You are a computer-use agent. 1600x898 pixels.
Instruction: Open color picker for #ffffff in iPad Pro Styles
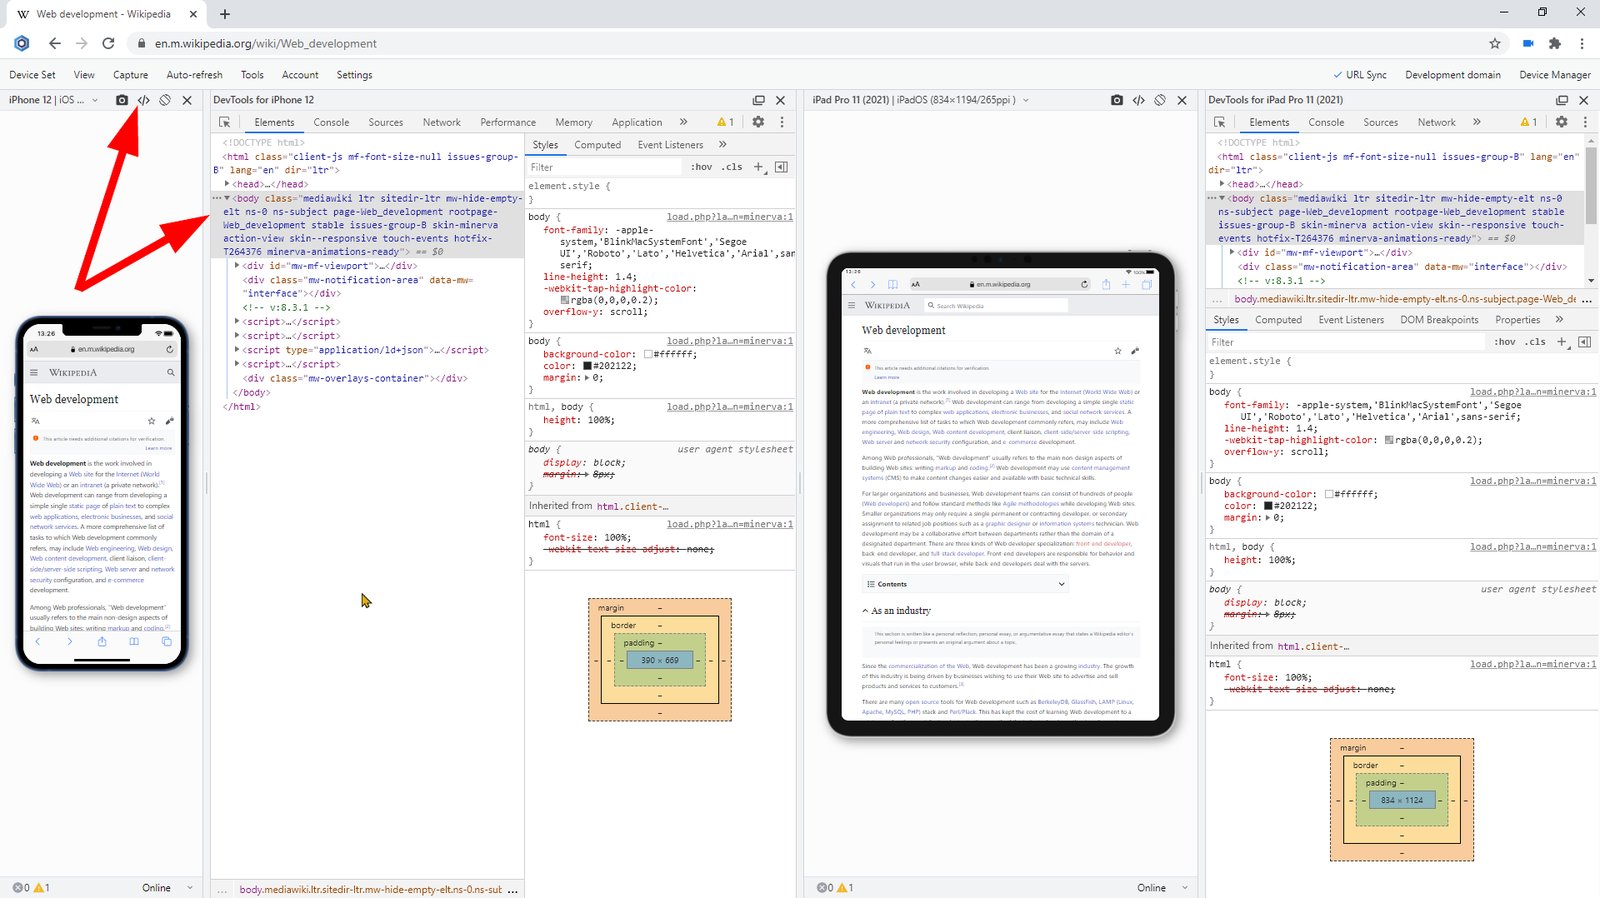point(1329,494)
